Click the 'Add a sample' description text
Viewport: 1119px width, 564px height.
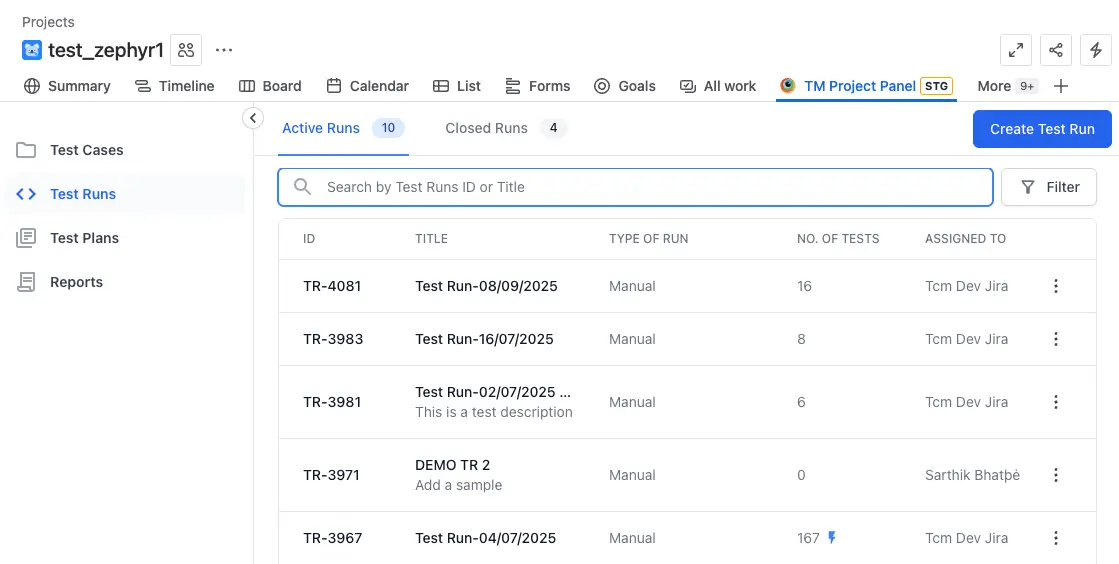(x=459, y=485)
